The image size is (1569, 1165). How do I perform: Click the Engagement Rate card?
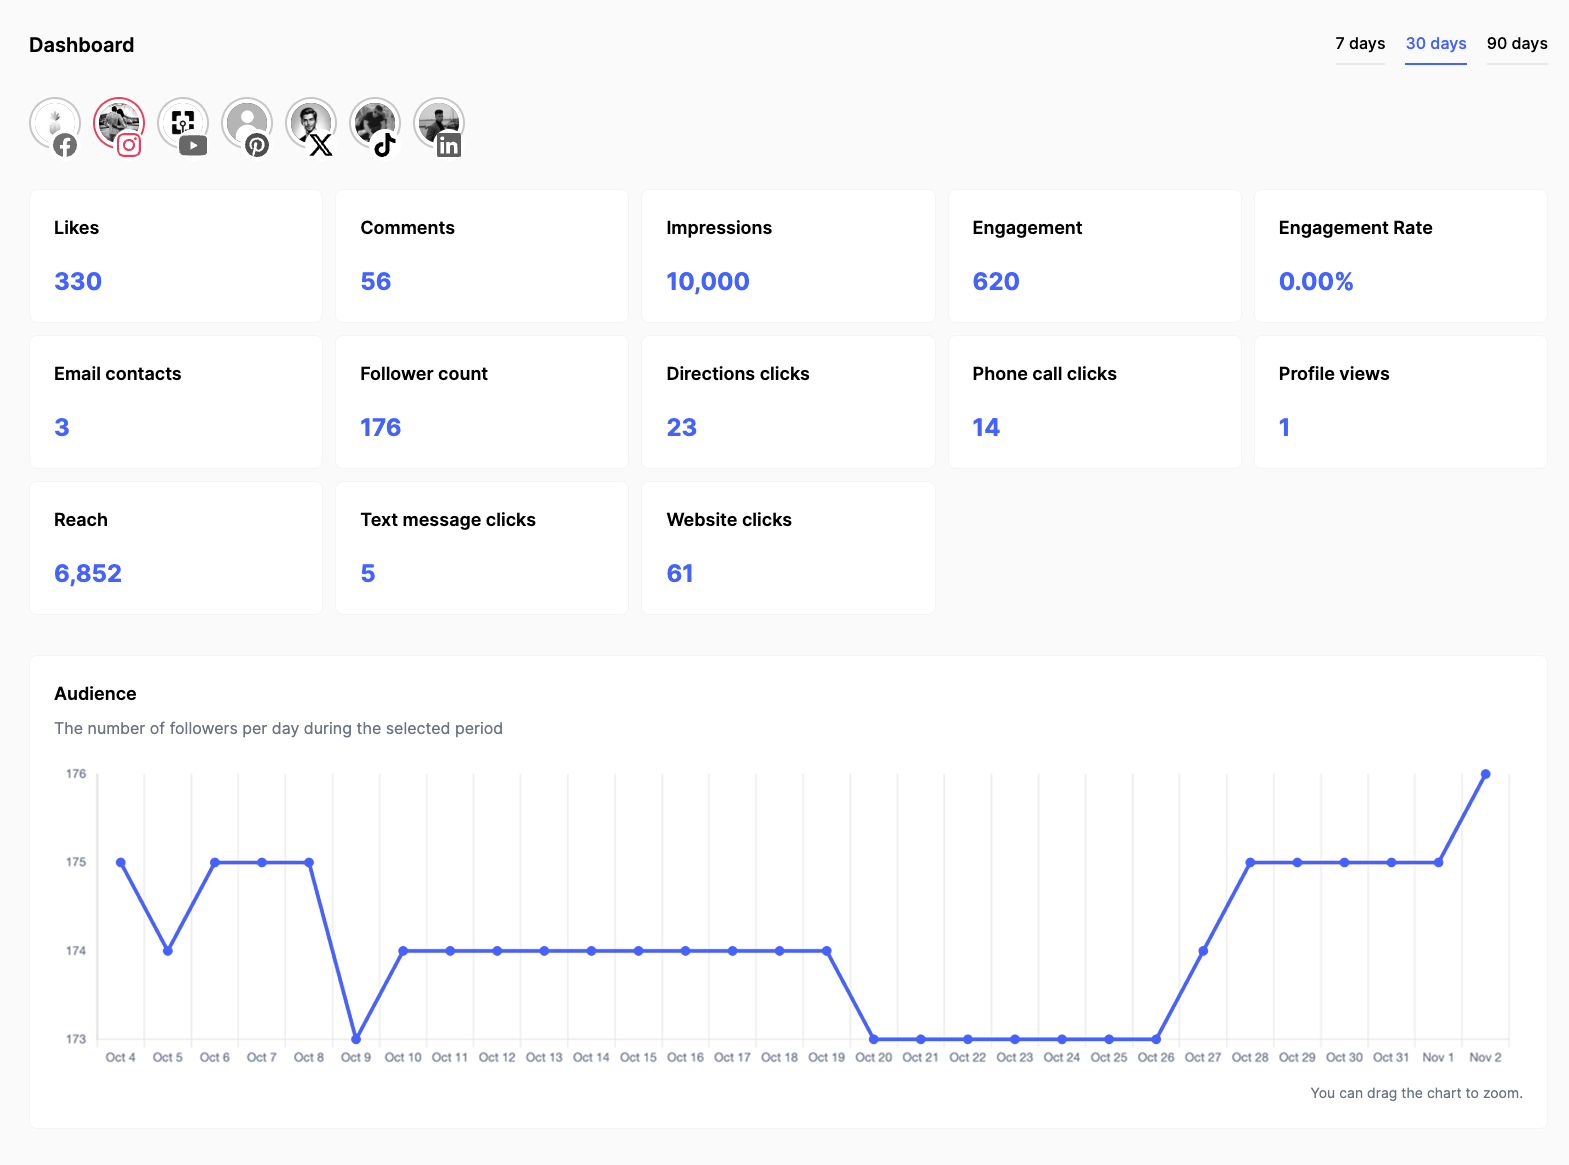click(x=1400, y=256)
